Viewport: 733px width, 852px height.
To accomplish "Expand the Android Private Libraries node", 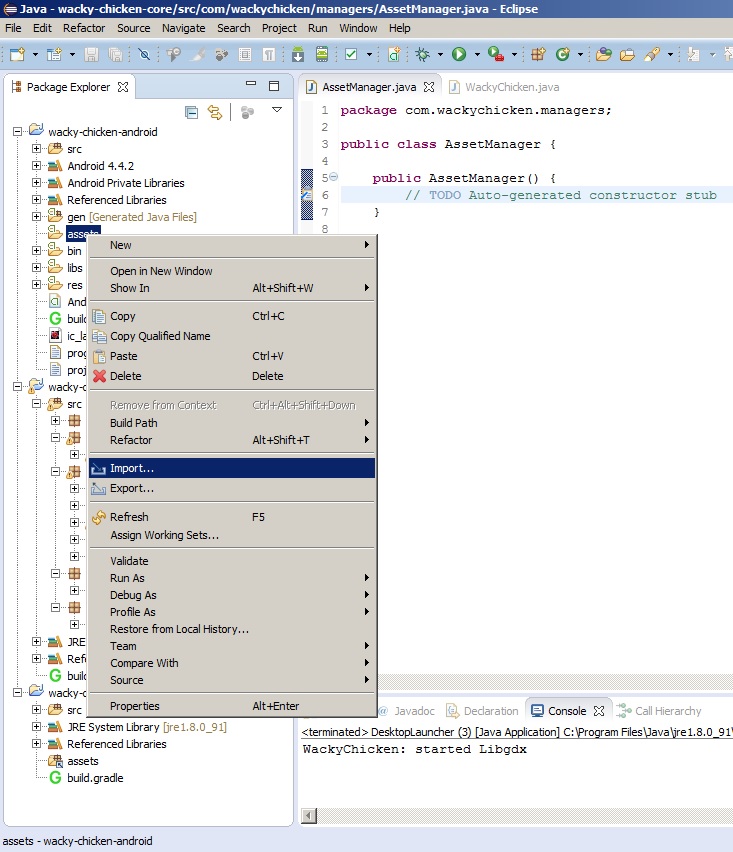I will (x=36, y=183).
